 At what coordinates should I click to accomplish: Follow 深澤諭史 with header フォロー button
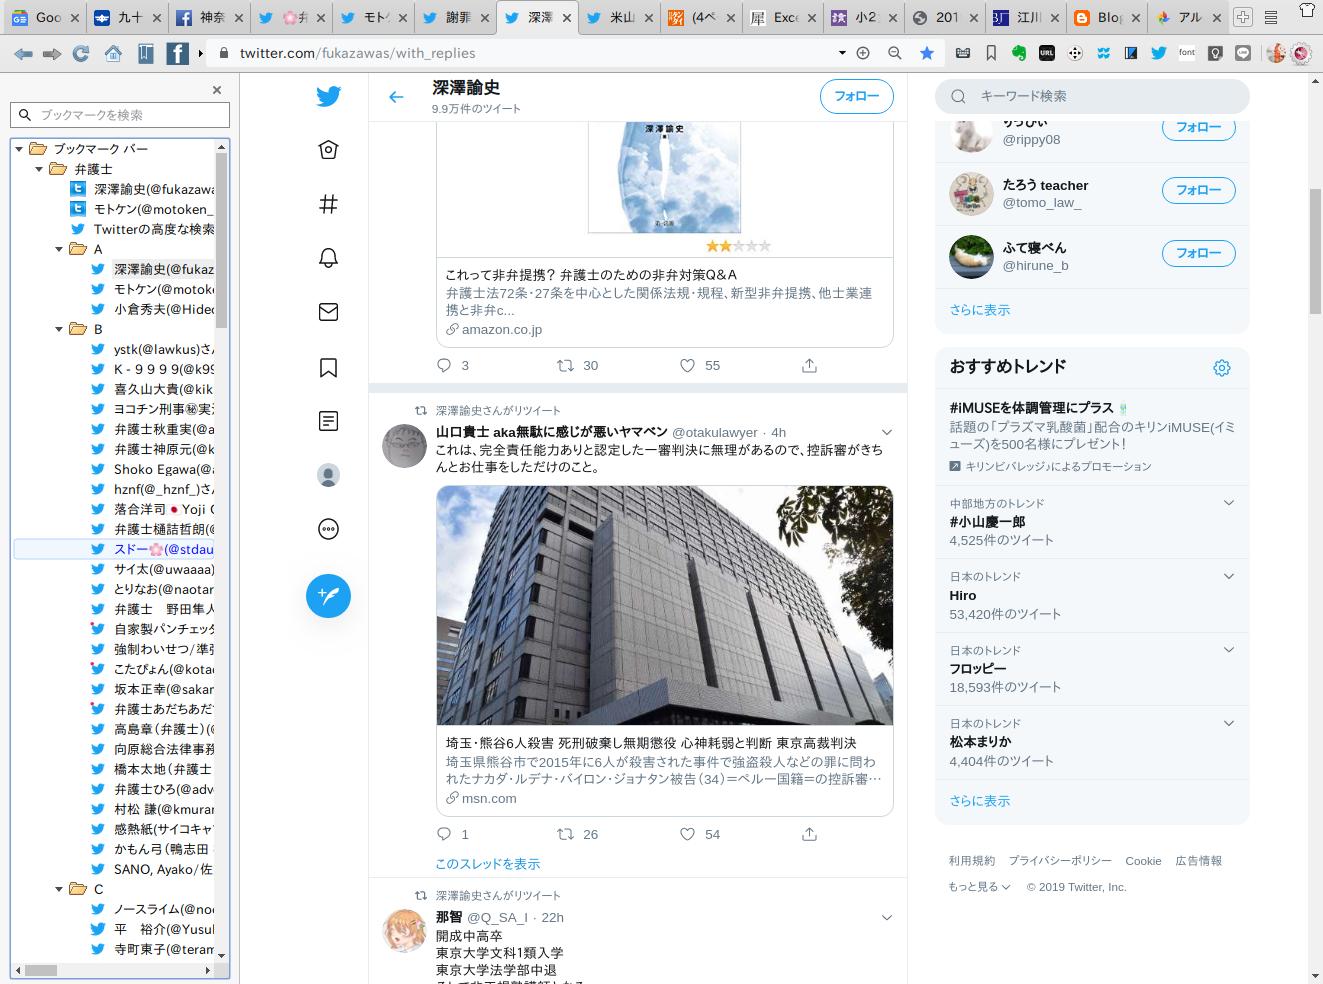click(856, 96)
